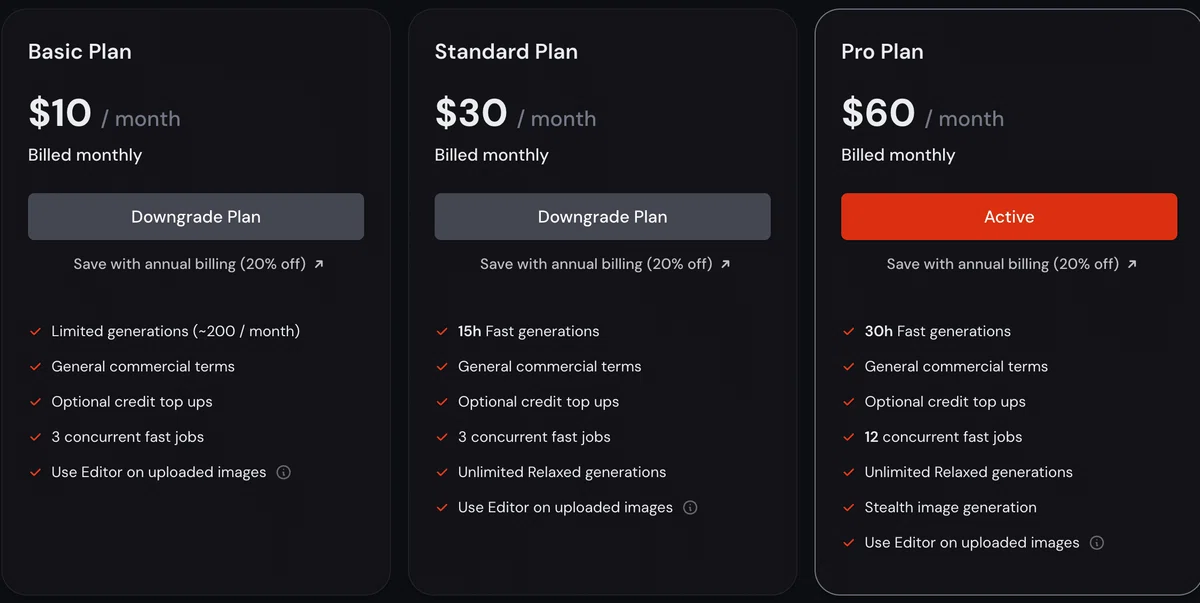Click checkmark beside 15h Fast generations

[442, 331]
